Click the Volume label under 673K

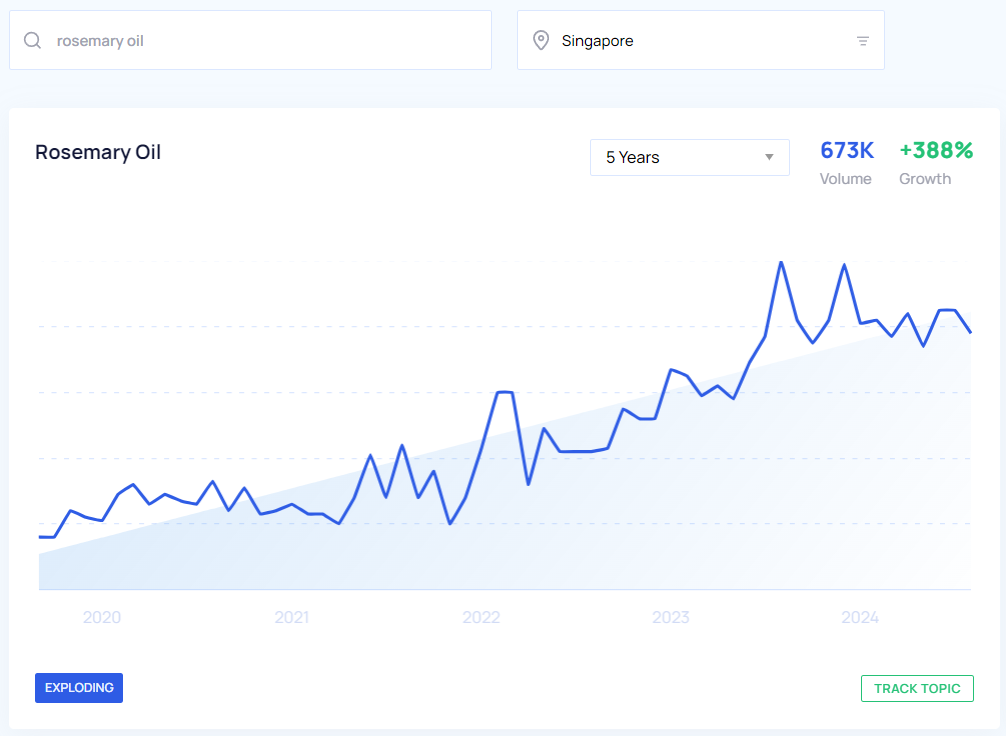[x=845, y=179]
